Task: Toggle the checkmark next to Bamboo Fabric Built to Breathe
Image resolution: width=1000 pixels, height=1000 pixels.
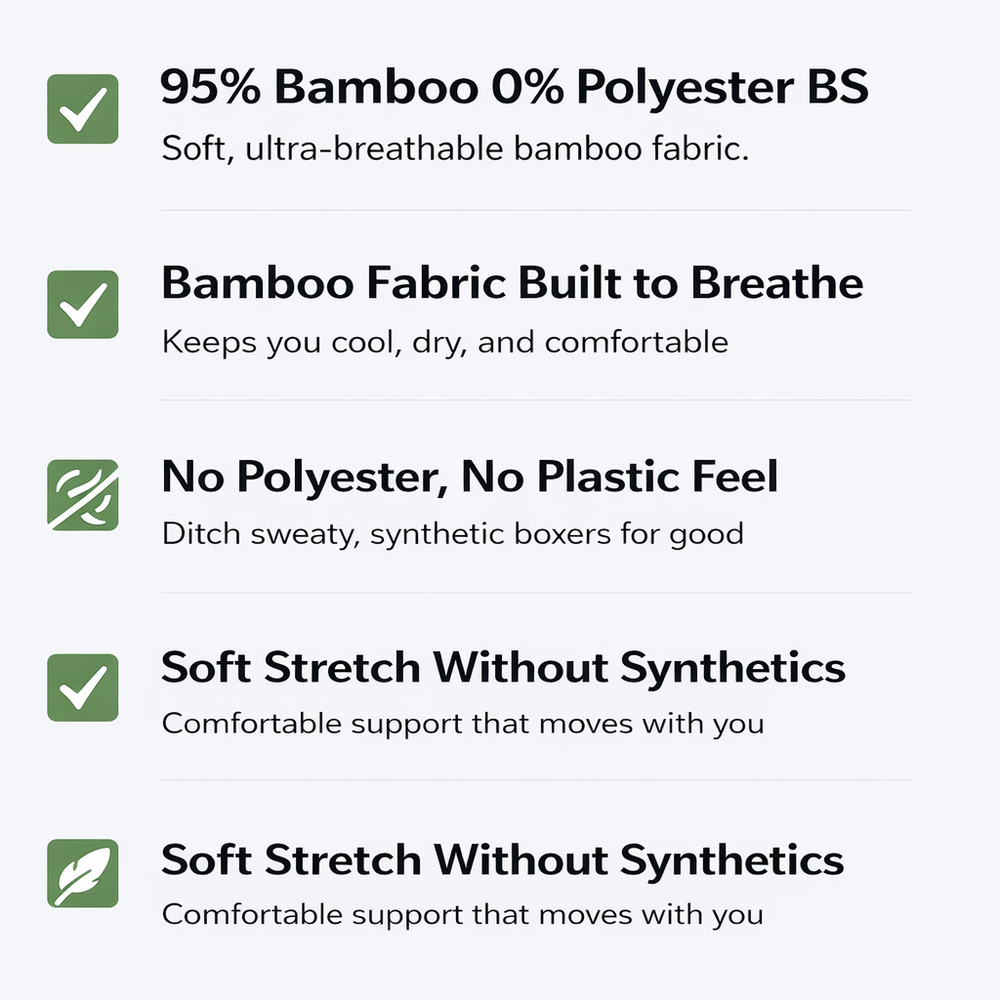Action: (x=83, y=302)
